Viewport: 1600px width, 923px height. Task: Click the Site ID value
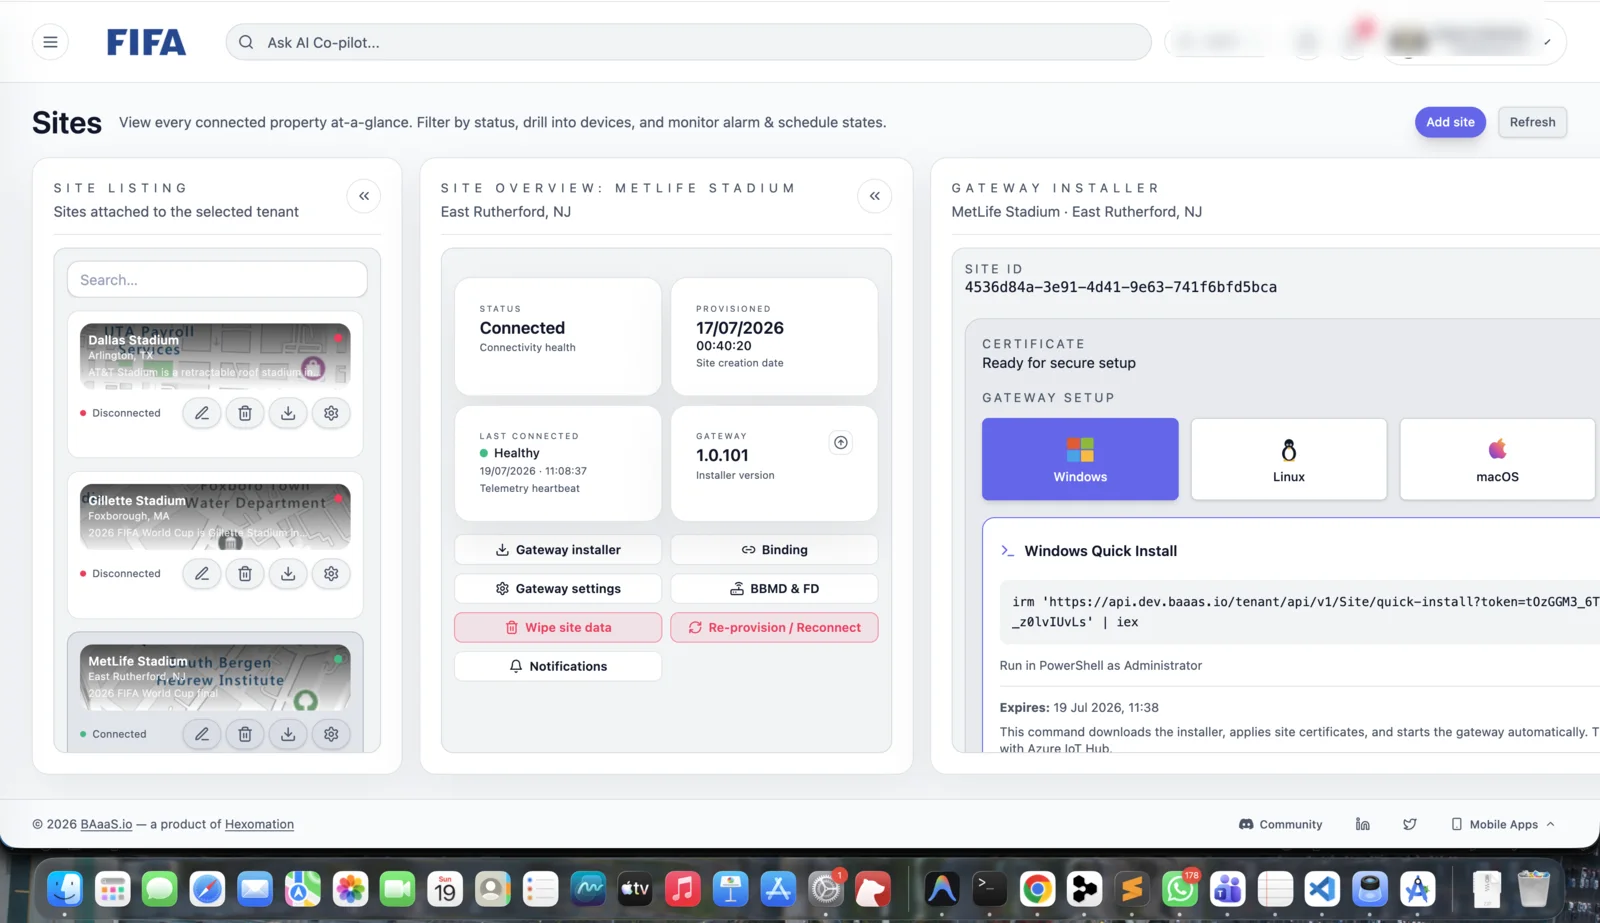pyautogui.click(x=1120, y=287)
